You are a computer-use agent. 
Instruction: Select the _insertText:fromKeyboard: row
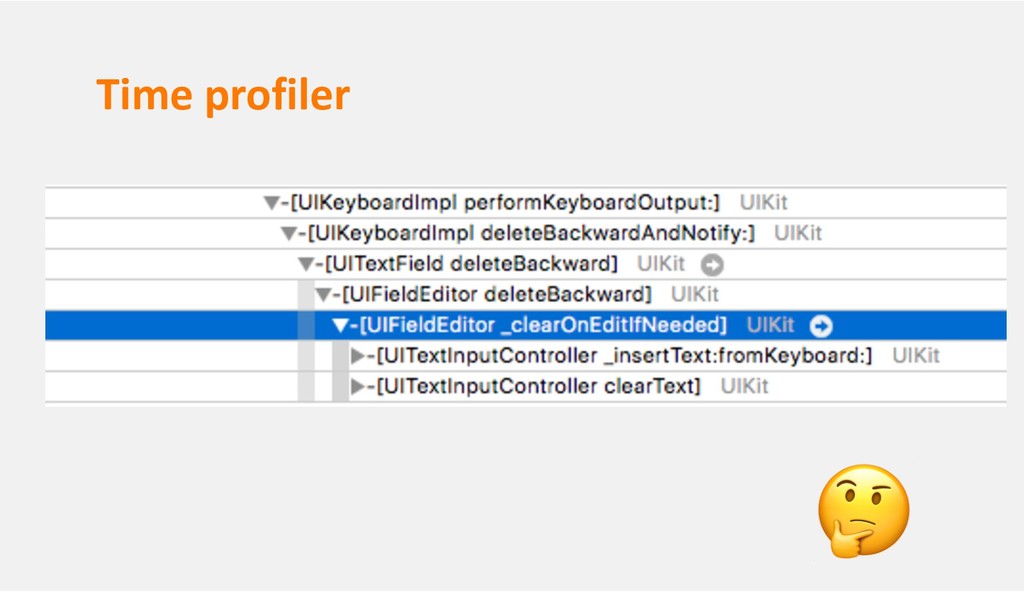(526, 356)
